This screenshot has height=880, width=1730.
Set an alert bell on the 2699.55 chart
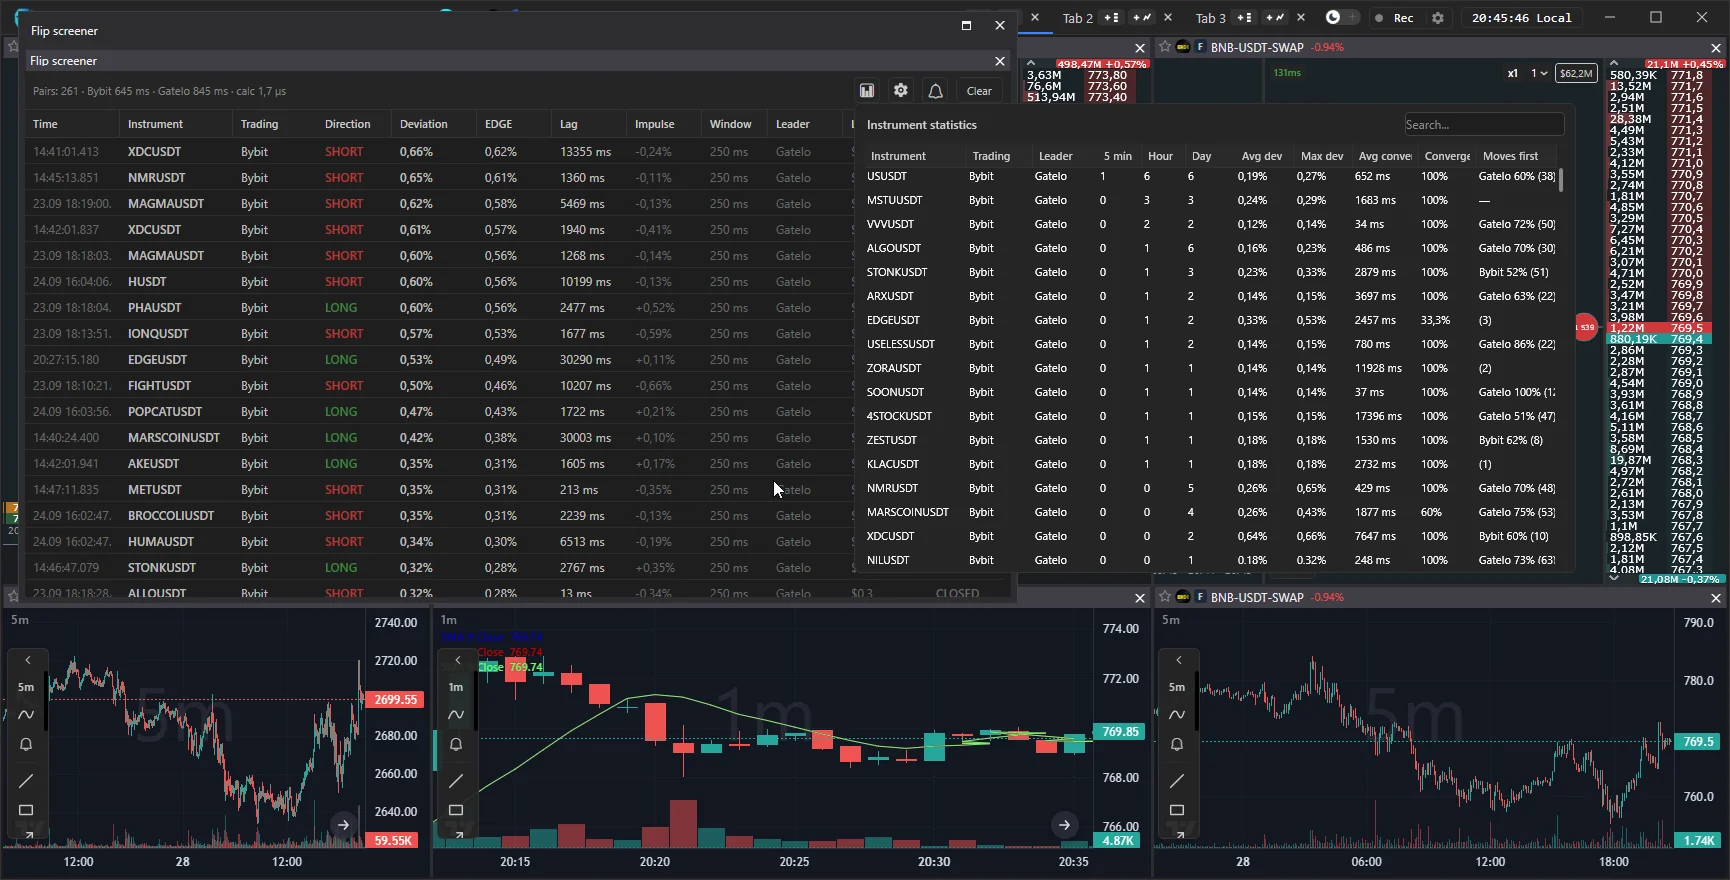26,744
